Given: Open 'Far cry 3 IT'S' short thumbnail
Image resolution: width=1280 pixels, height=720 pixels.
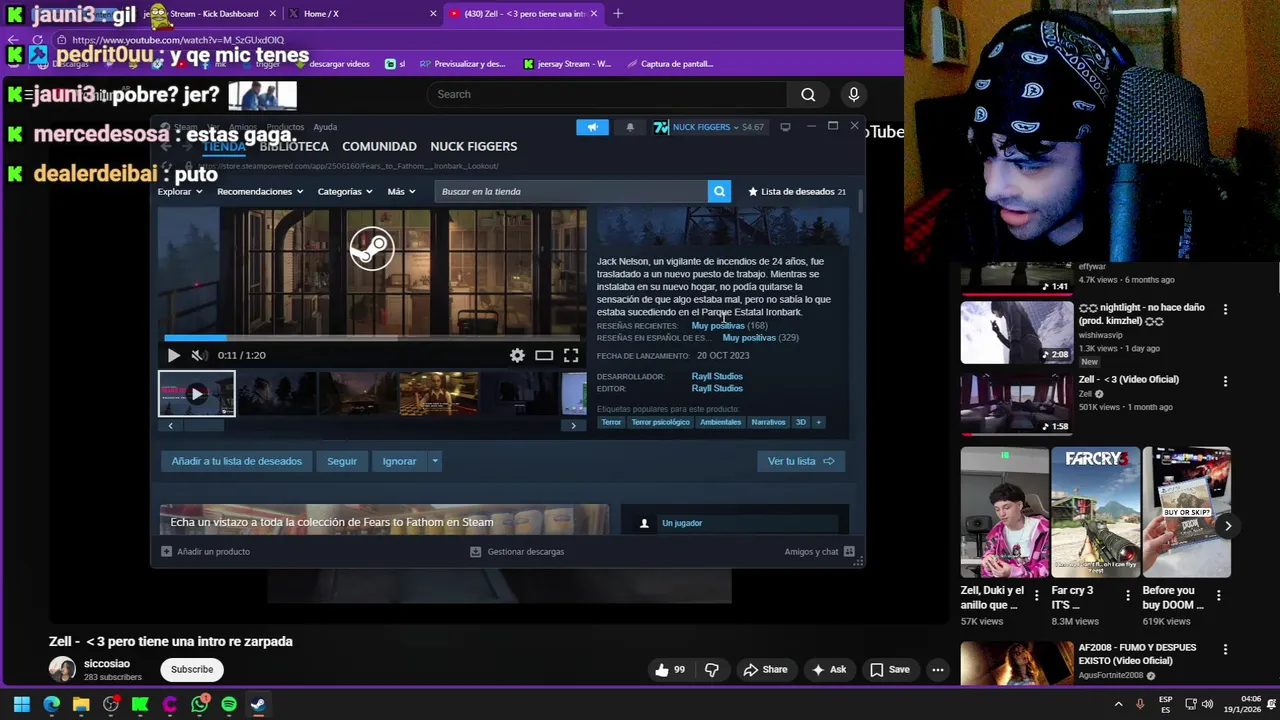Looking at the screenshot, I should click(1095, 512).
